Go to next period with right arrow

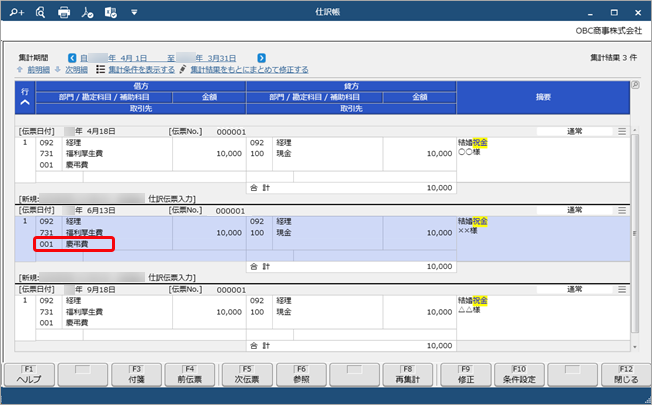(x=261, y=58)
